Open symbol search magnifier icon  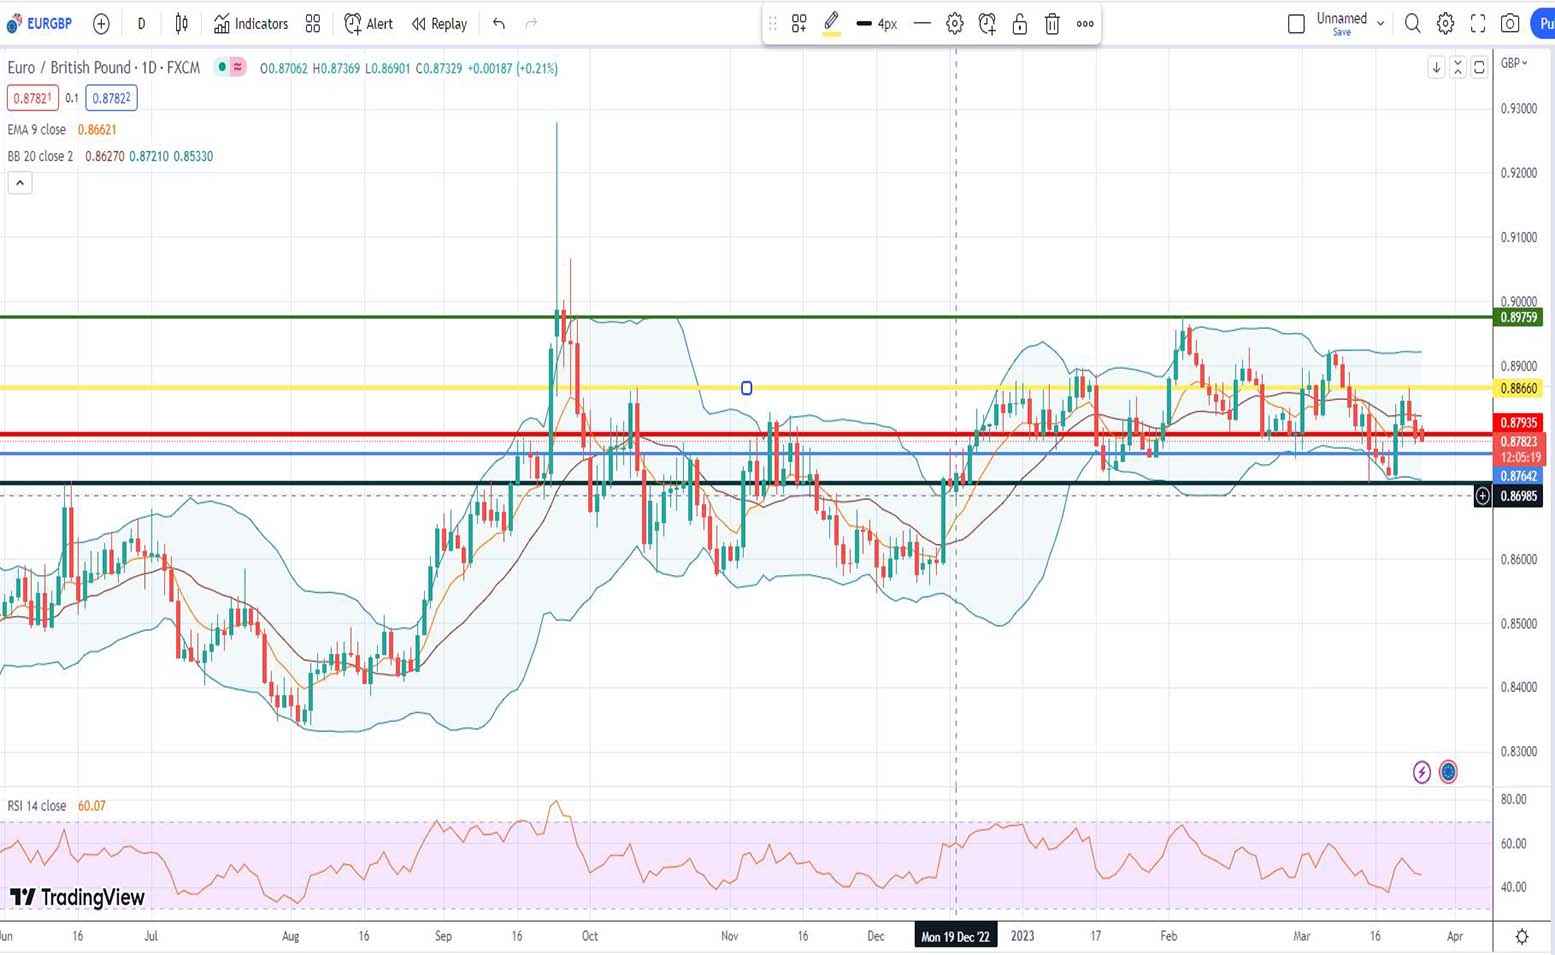[x=1412, y=23]
